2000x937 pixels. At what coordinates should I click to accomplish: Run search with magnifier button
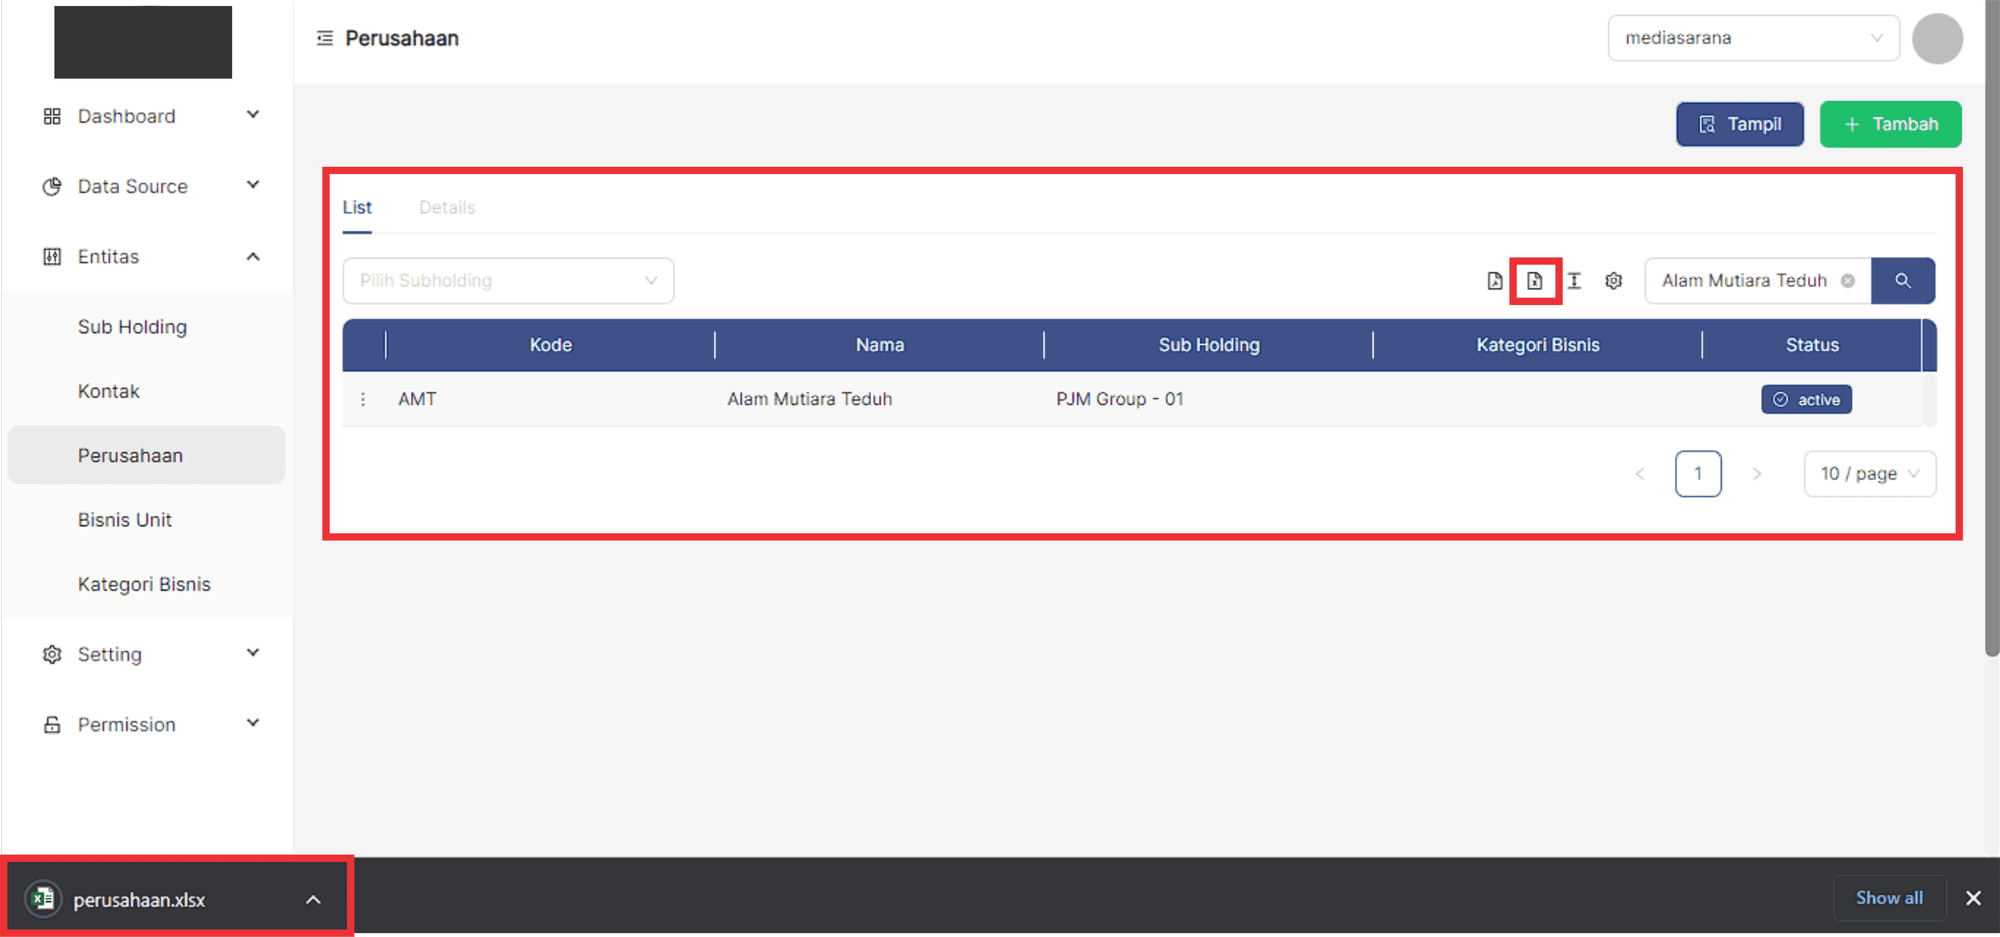click(x=1902, y=281)
